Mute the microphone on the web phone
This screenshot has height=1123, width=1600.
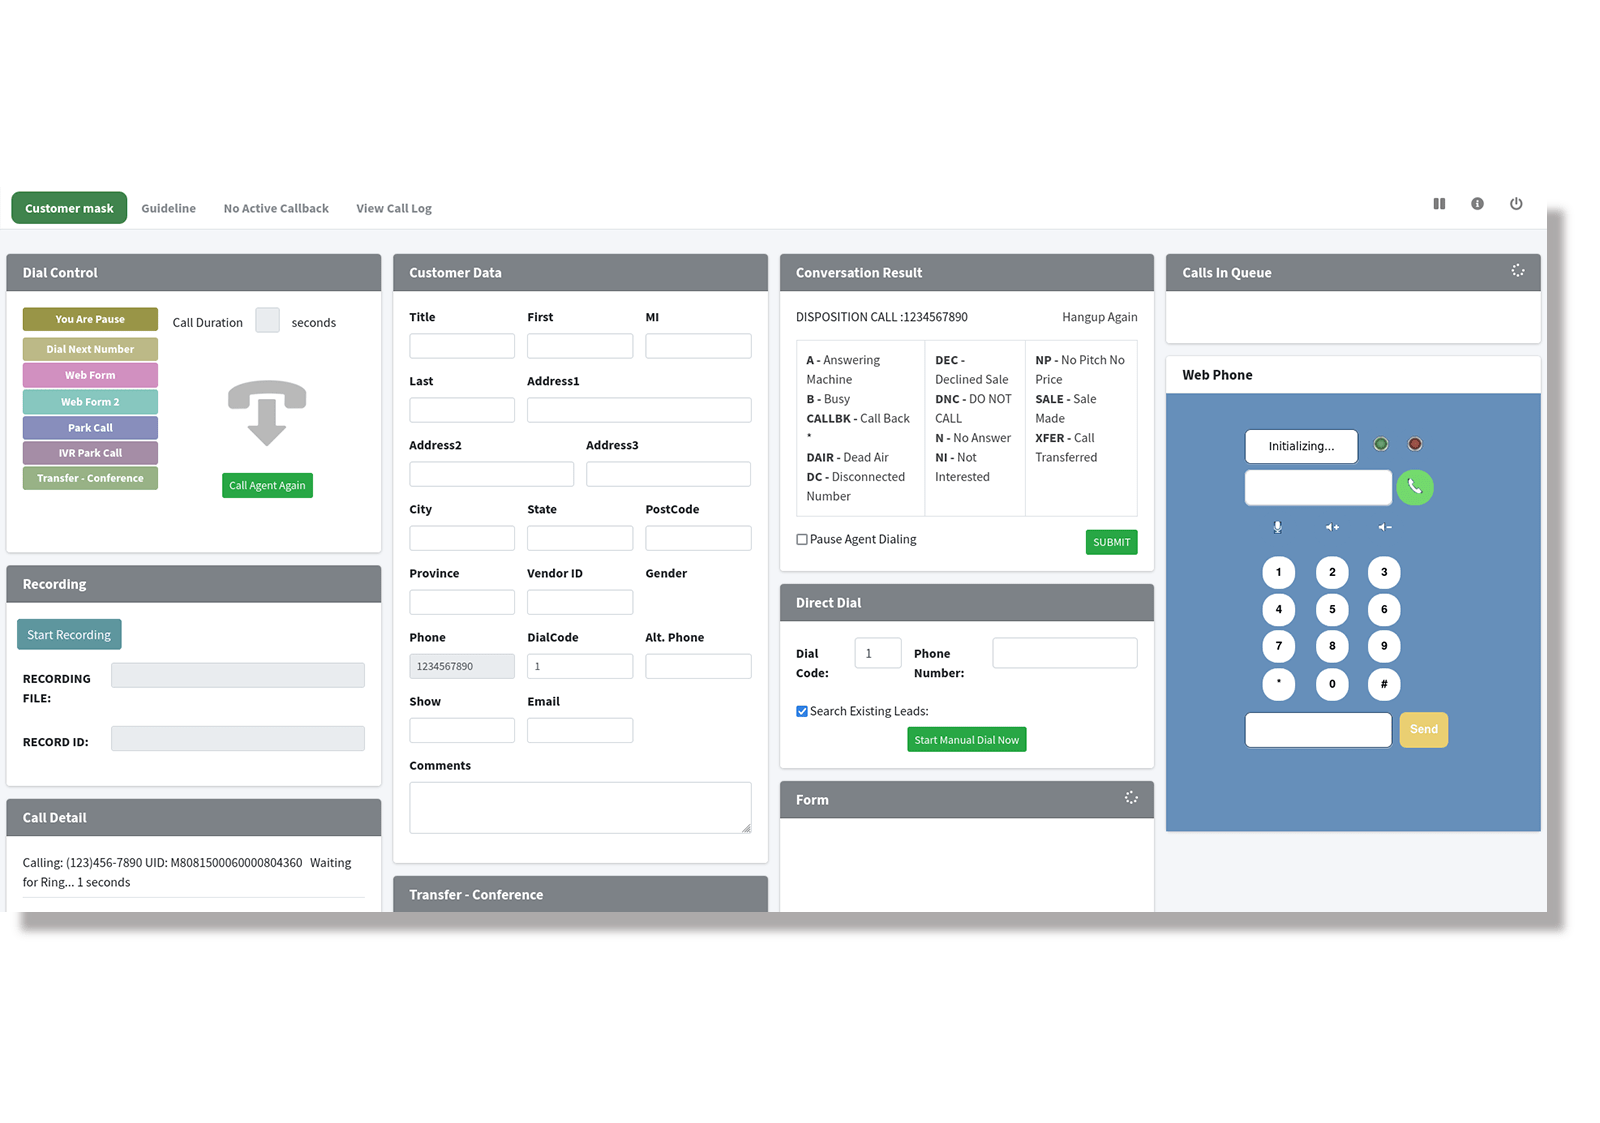(1278, 527)
